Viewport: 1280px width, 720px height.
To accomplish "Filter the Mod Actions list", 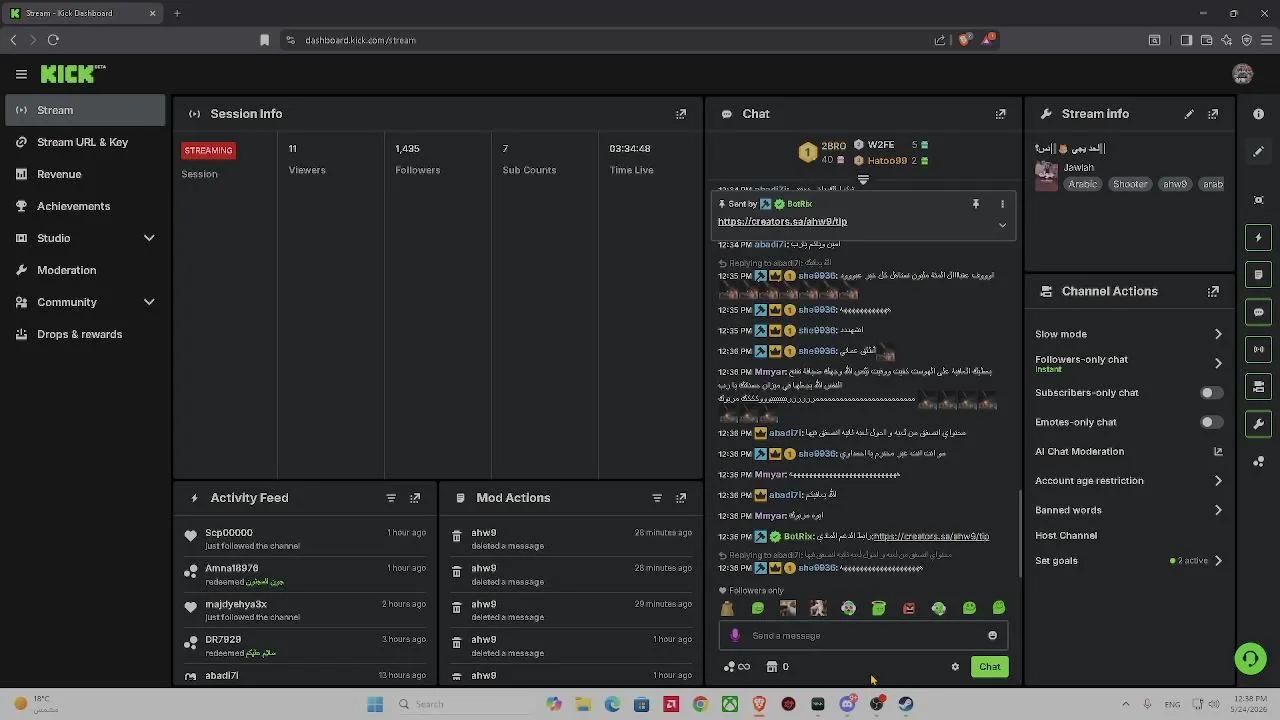I will click(x=657, y=498).
